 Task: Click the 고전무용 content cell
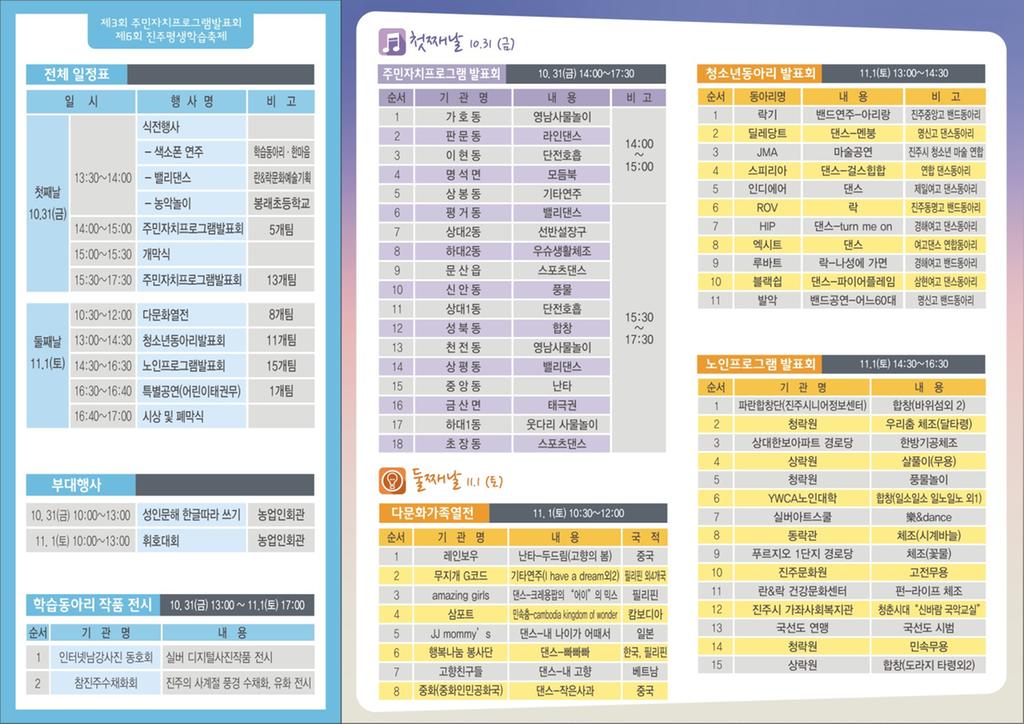pyautogui.click(x=928, y=572)
